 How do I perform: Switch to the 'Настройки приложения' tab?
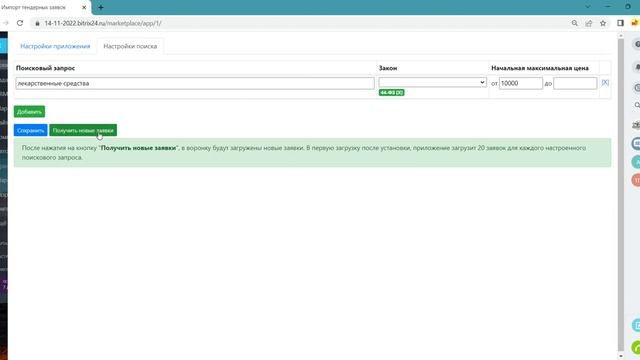(x=55, y=46)
